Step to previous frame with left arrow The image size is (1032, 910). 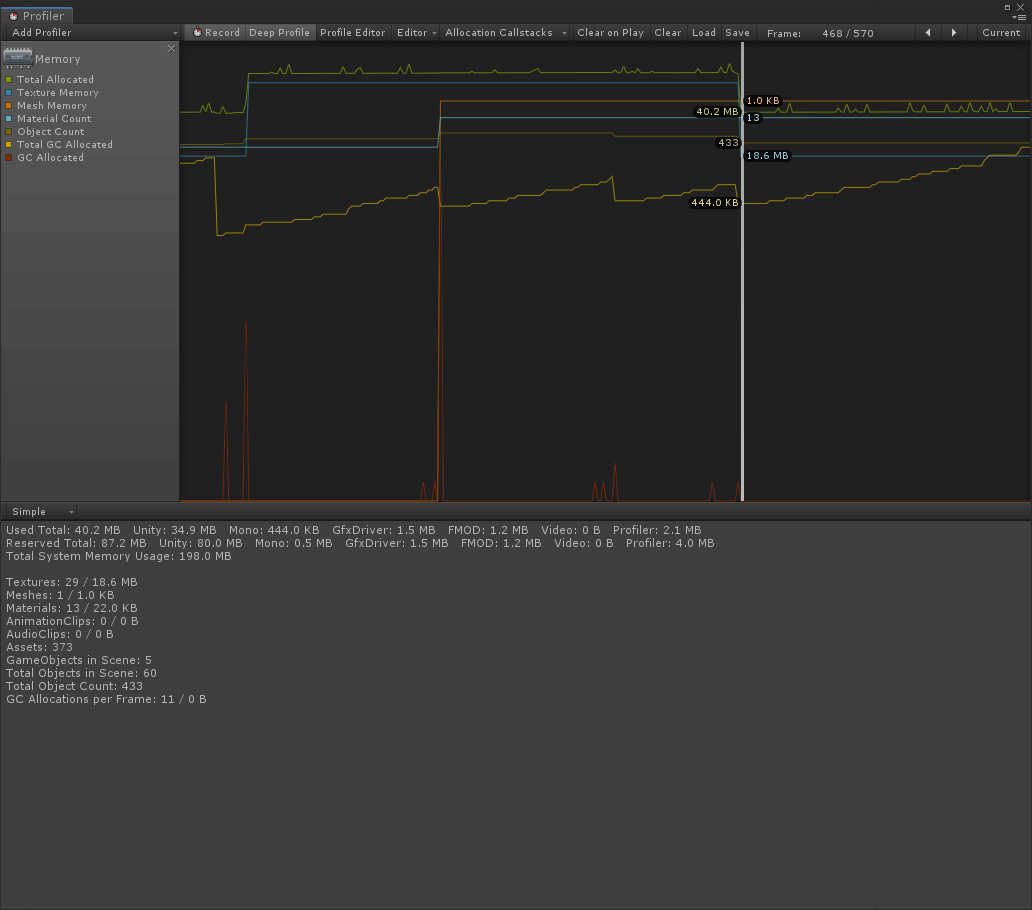[927, 32]
